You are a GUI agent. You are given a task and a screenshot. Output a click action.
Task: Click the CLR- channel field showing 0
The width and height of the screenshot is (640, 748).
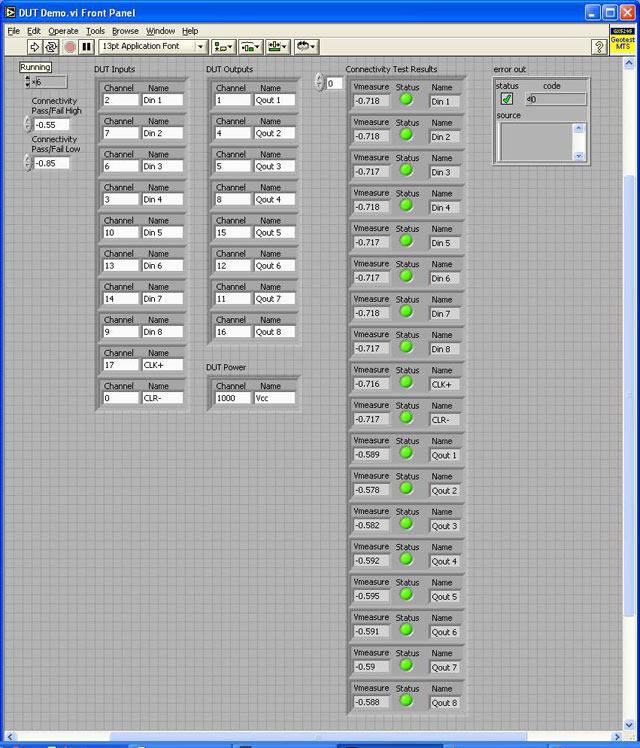[x=121, y=398]
